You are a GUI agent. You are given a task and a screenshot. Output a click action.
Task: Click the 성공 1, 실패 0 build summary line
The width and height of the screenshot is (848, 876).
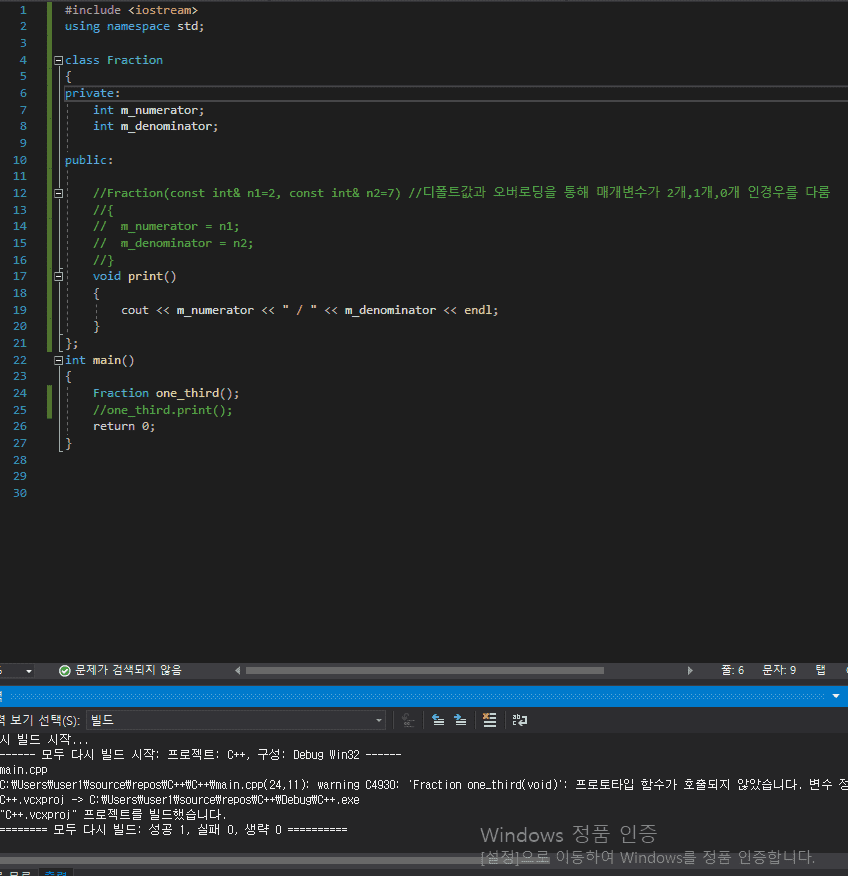tap(174, 830)
